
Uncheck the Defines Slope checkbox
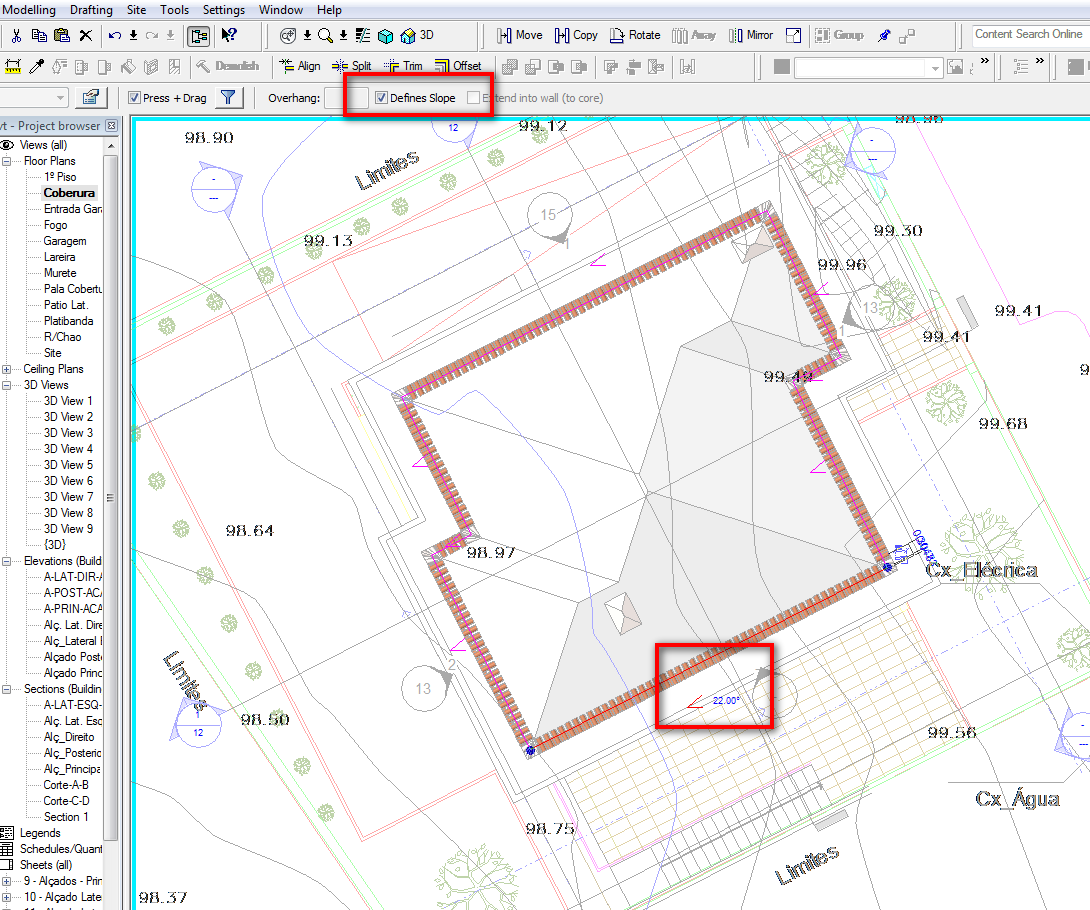[381, 98]
